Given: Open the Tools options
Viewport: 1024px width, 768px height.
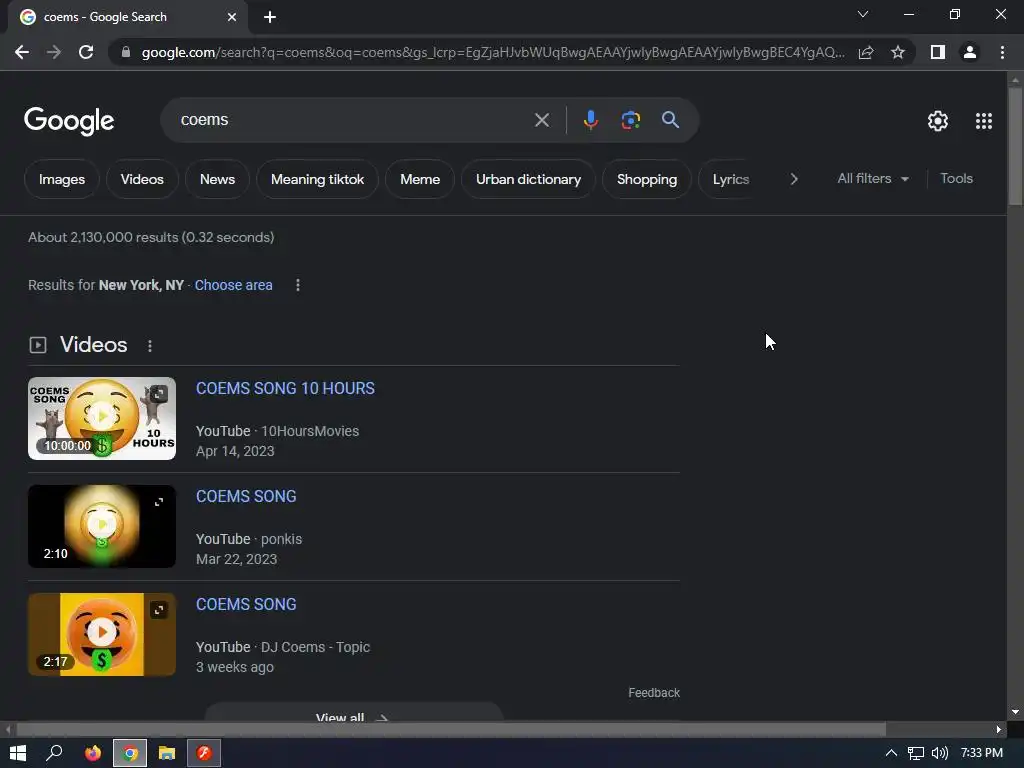Looking at the screenshot, I should (x=956, y=178).
